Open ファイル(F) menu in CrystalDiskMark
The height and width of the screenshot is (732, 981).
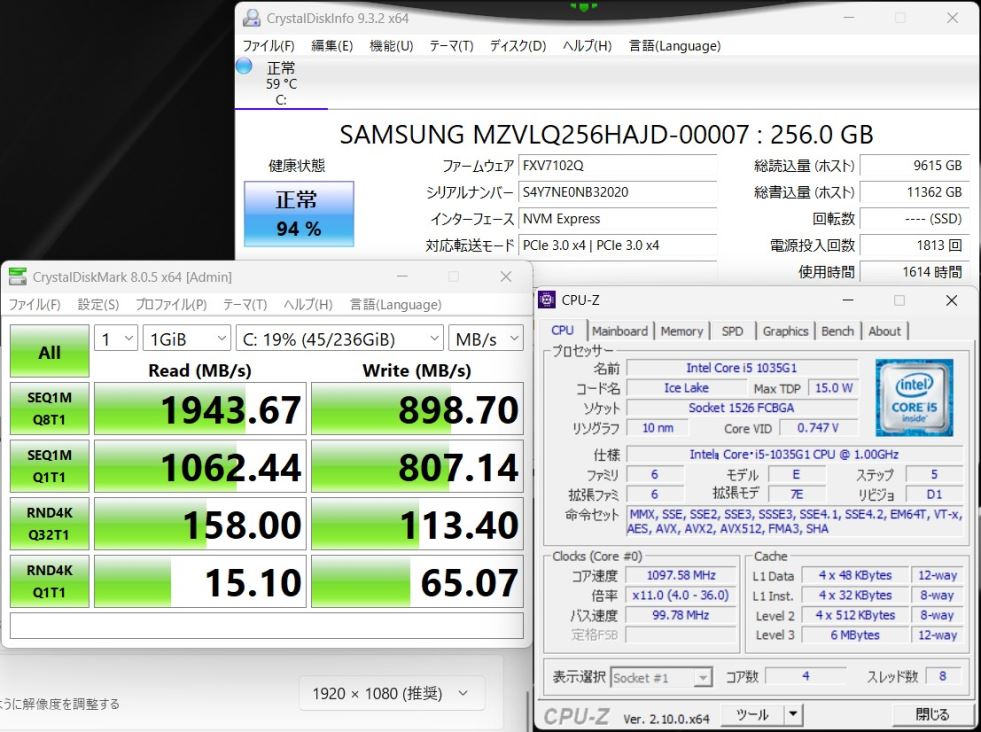pyautogui.click(x=34, y=305)
